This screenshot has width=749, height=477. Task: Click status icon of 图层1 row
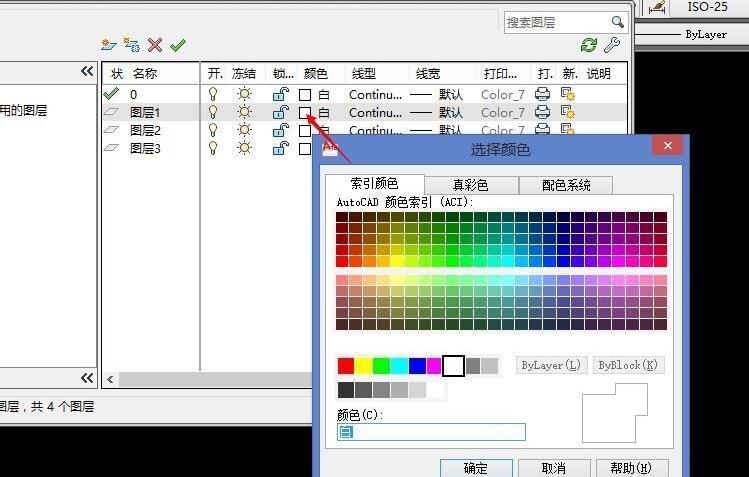pyautogui.click(x=111, y=112)
